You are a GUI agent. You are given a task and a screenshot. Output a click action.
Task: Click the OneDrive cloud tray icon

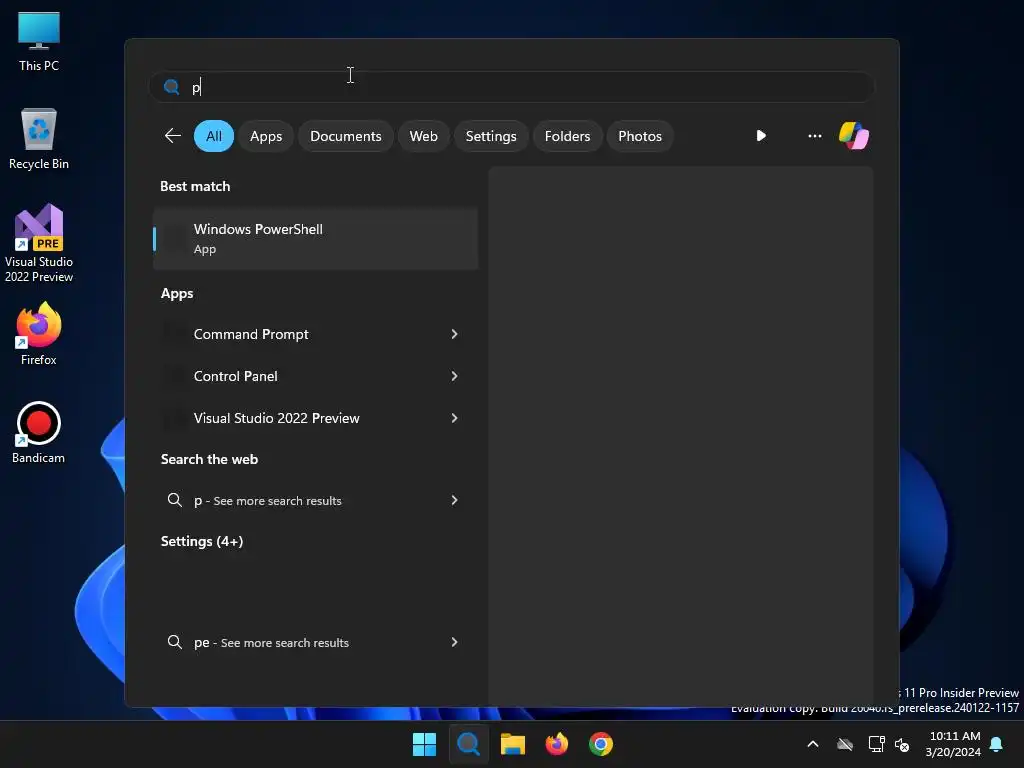pos(845,744)
